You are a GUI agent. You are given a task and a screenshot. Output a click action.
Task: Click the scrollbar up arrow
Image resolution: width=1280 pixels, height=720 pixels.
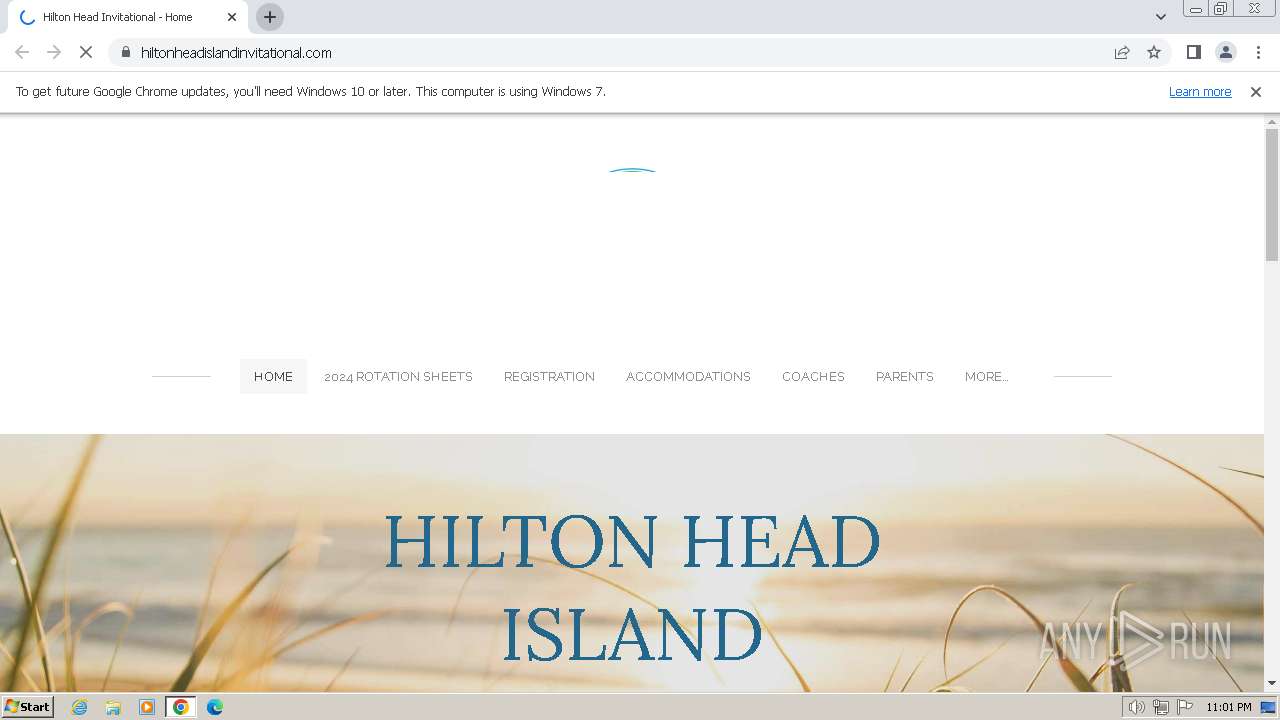(1272, 121)
